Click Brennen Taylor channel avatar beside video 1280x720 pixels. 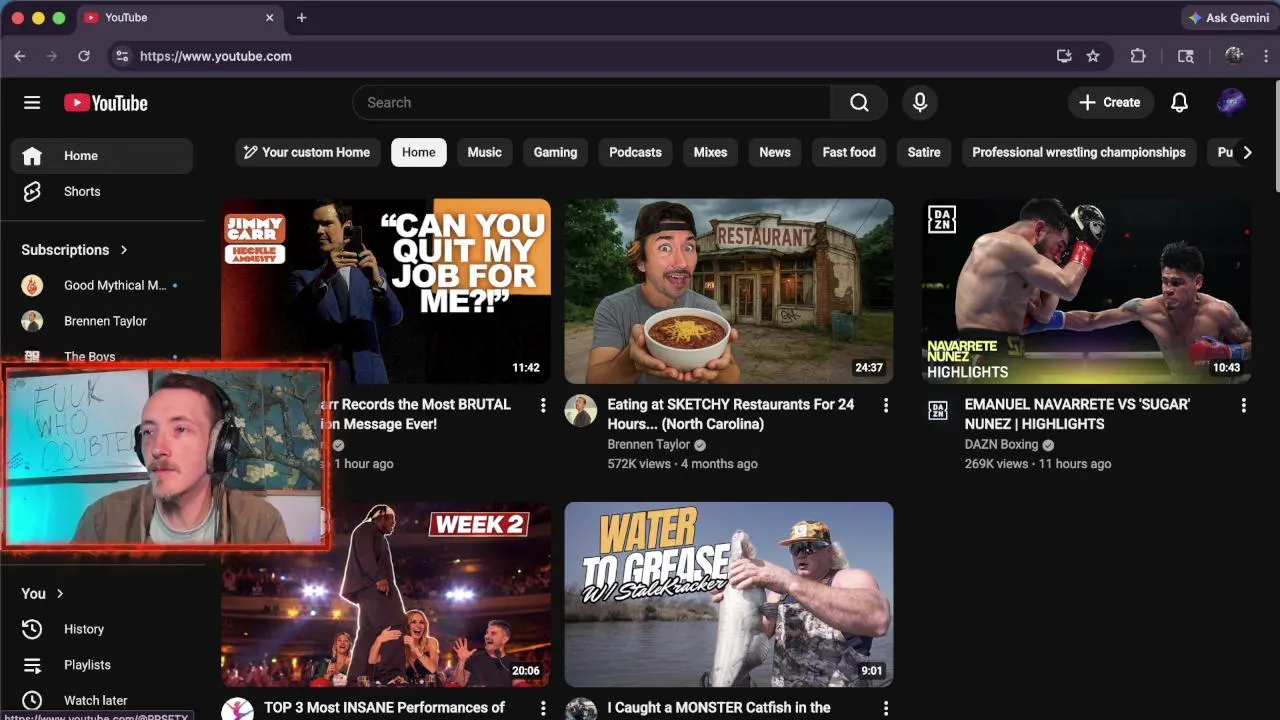[x=581, y=410]
